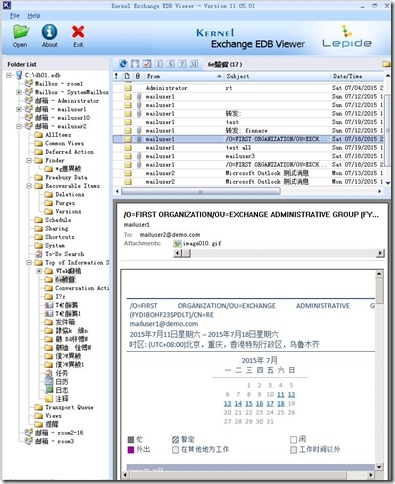Select the 5-day view toolbar icon
Screen dimensions: 395x484
(170, 64)
